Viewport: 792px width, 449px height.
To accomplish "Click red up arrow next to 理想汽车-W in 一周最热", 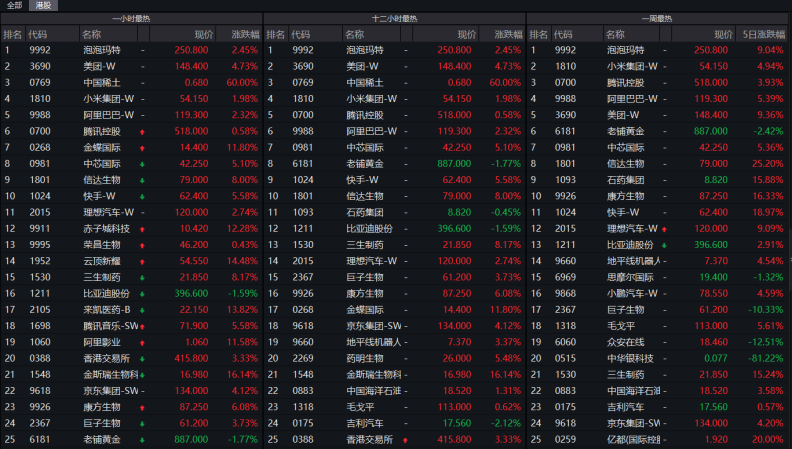I will click(666, 229).
